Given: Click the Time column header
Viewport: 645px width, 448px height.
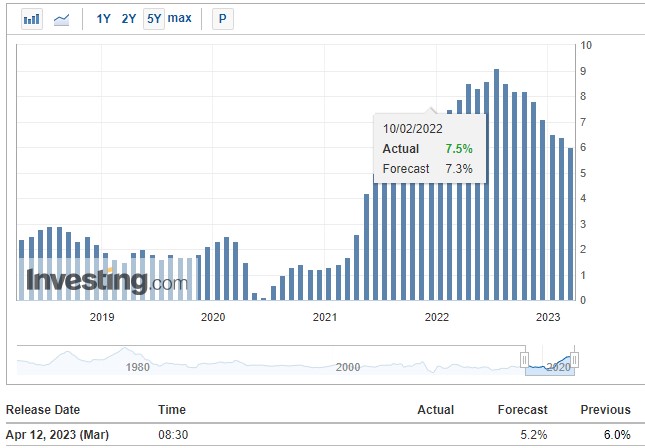Looking at the screenshot, I should (x=172, y=410).
